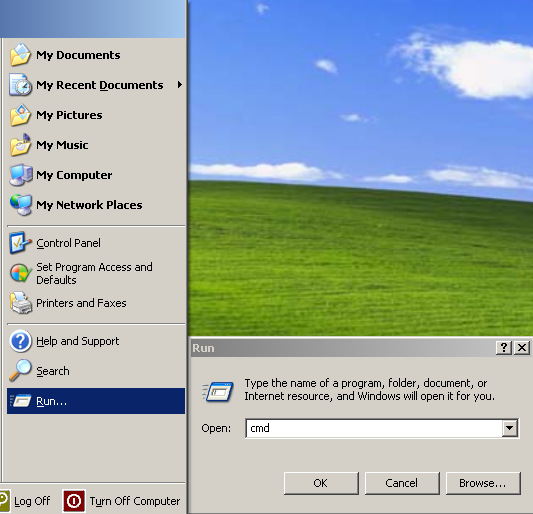This screenshot has height=514, width=533.
Task: Click the red Turn Off Computer icon
Action: pos(74,501)
